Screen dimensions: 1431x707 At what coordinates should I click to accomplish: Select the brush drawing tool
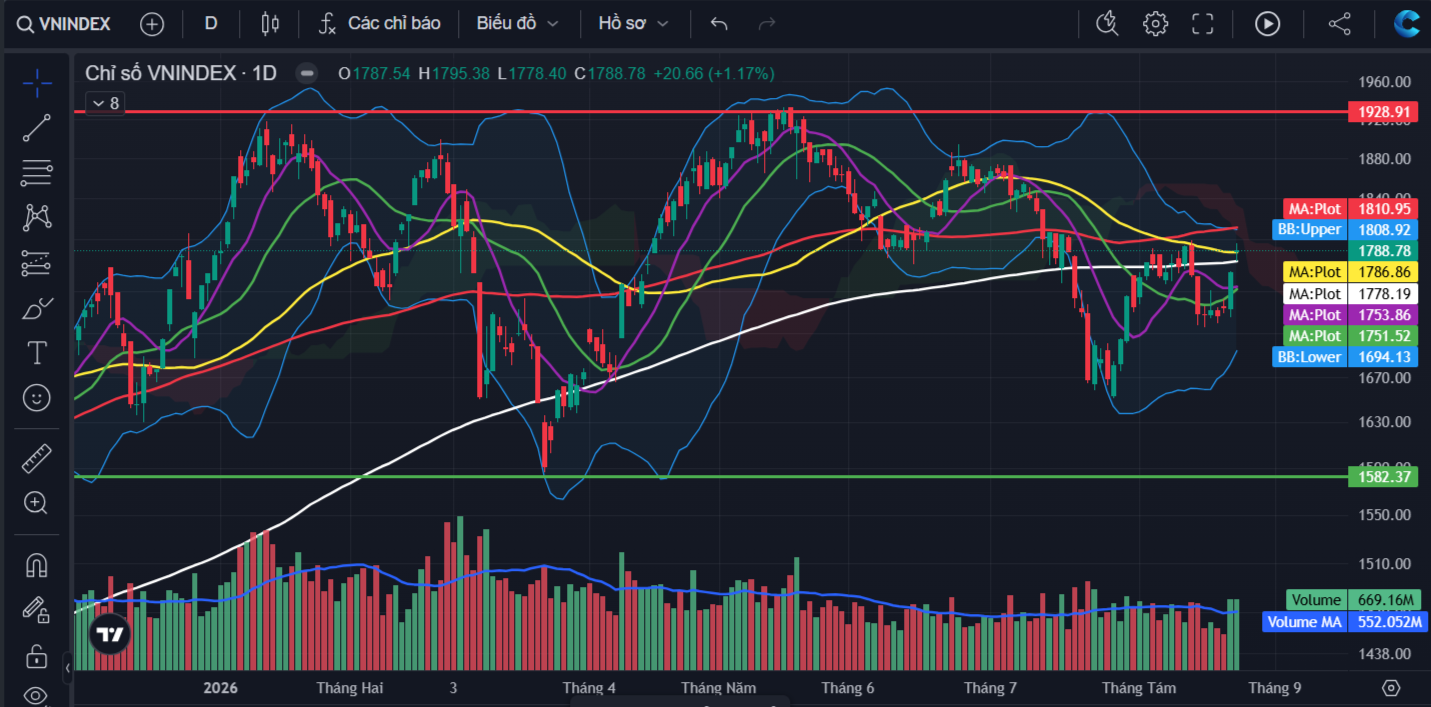click(37, 308)
